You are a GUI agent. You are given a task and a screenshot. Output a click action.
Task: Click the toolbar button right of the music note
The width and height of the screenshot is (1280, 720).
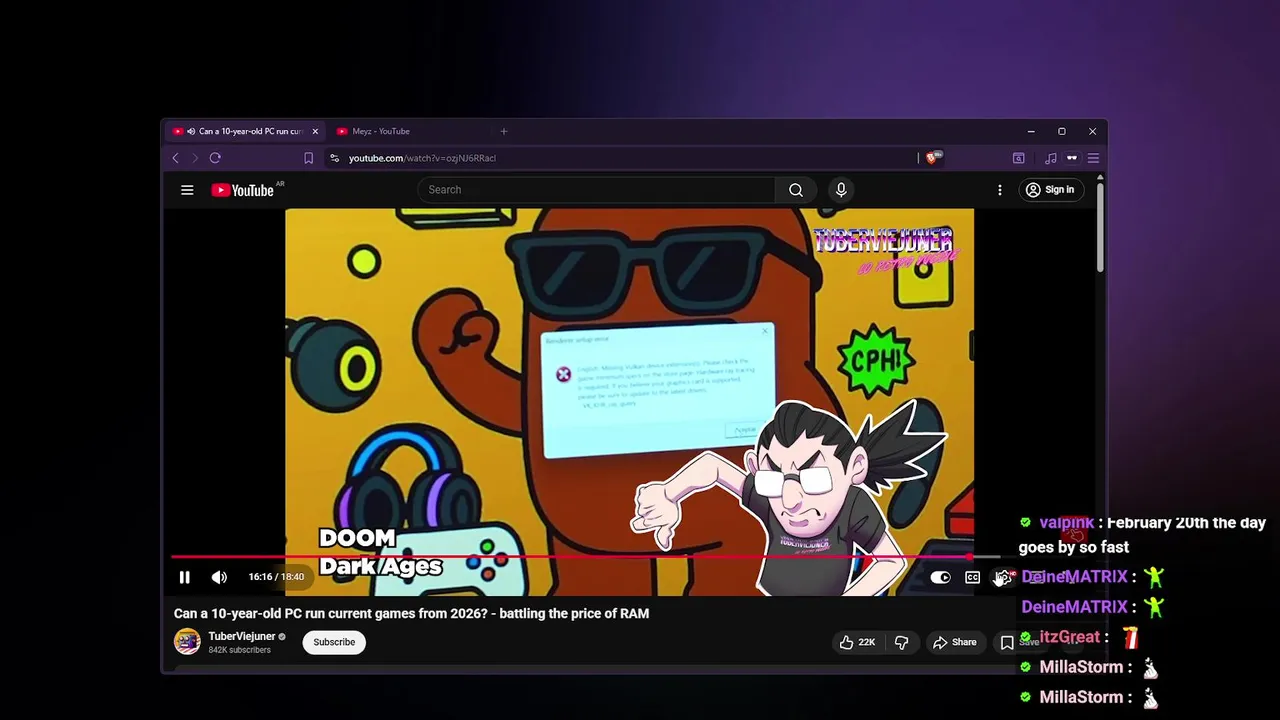coord(1072,158)
